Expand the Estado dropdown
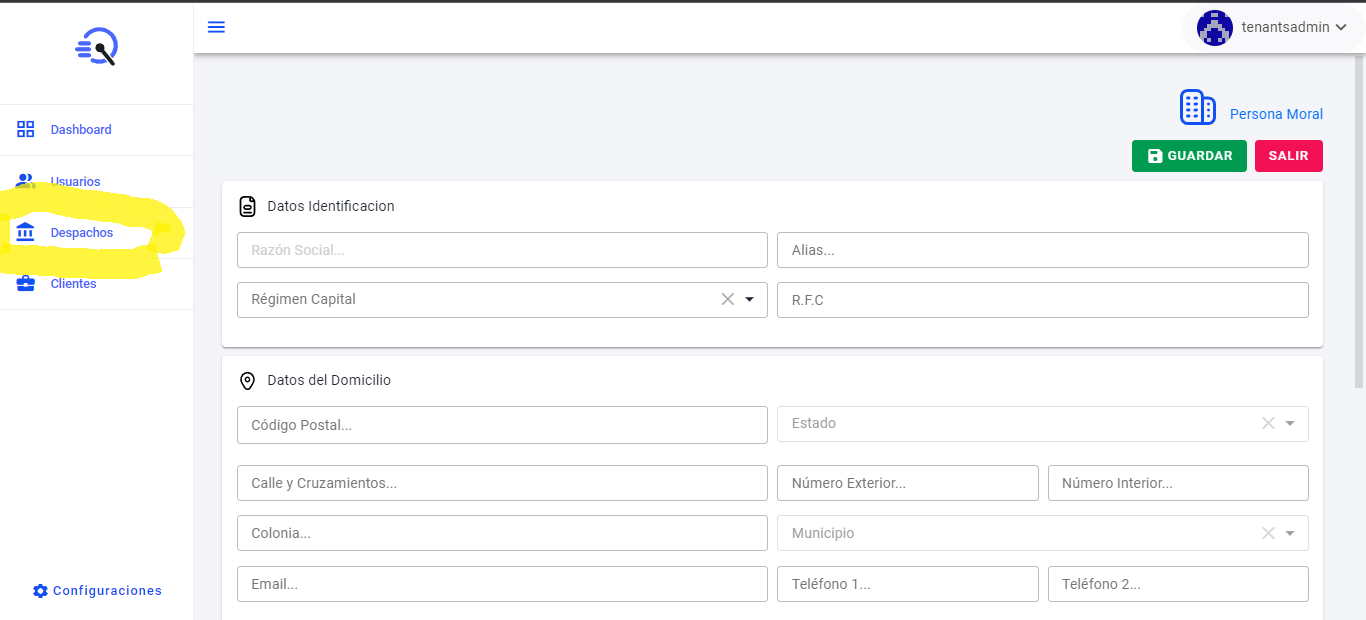This screenshot has height=620, width=1366. (1290, 423)
